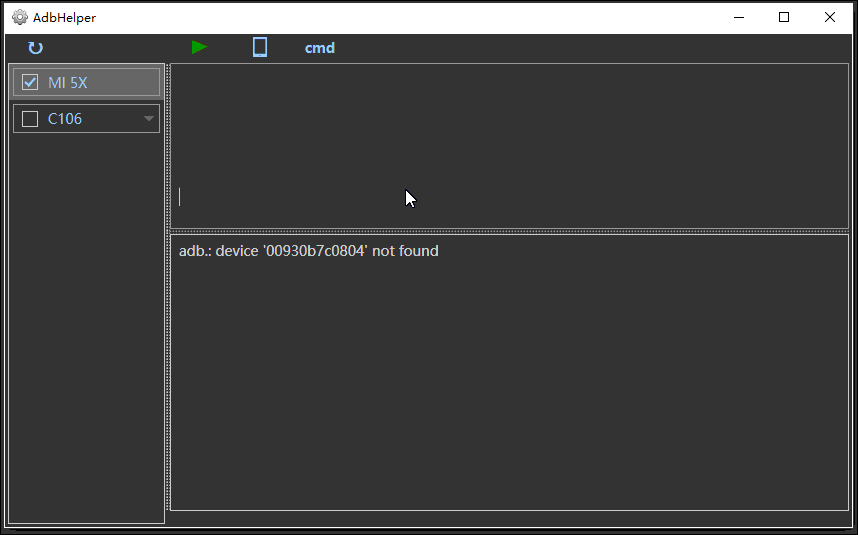Check the C106 device checkbox
This screenshot has width=858, height=535.
30,119
